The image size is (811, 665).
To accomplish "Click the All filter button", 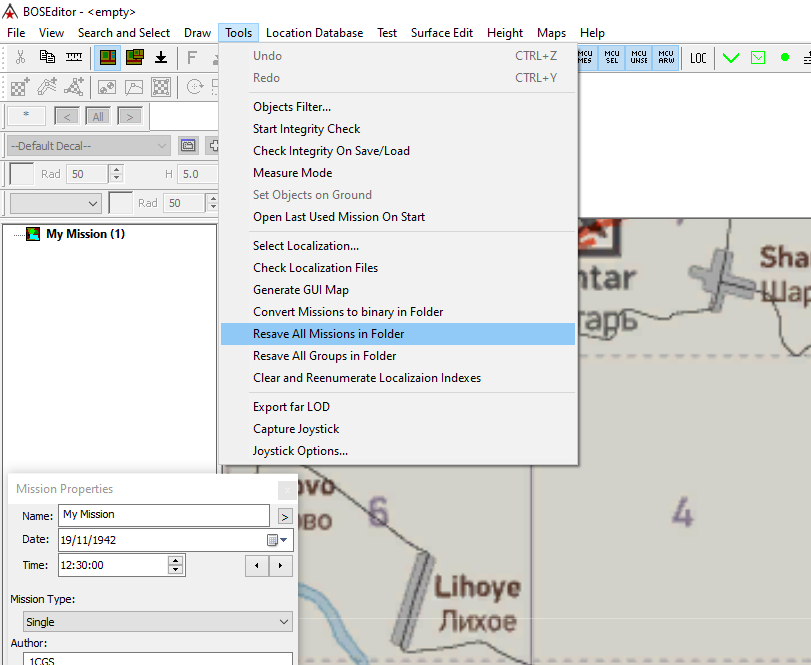I will tap(98, 116).
